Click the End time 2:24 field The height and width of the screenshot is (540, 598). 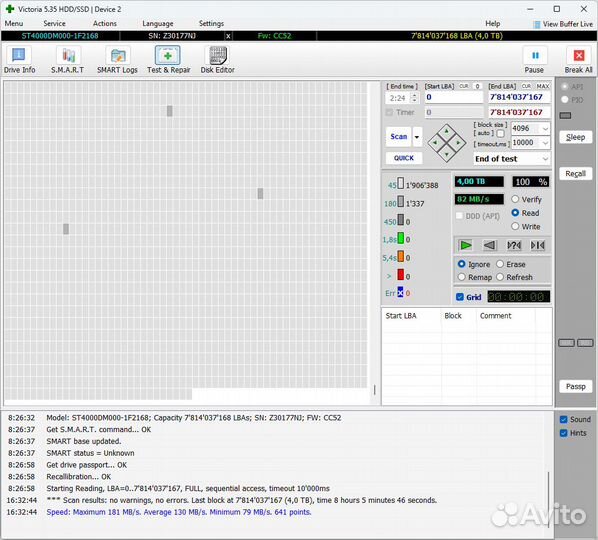coord(397,98)
